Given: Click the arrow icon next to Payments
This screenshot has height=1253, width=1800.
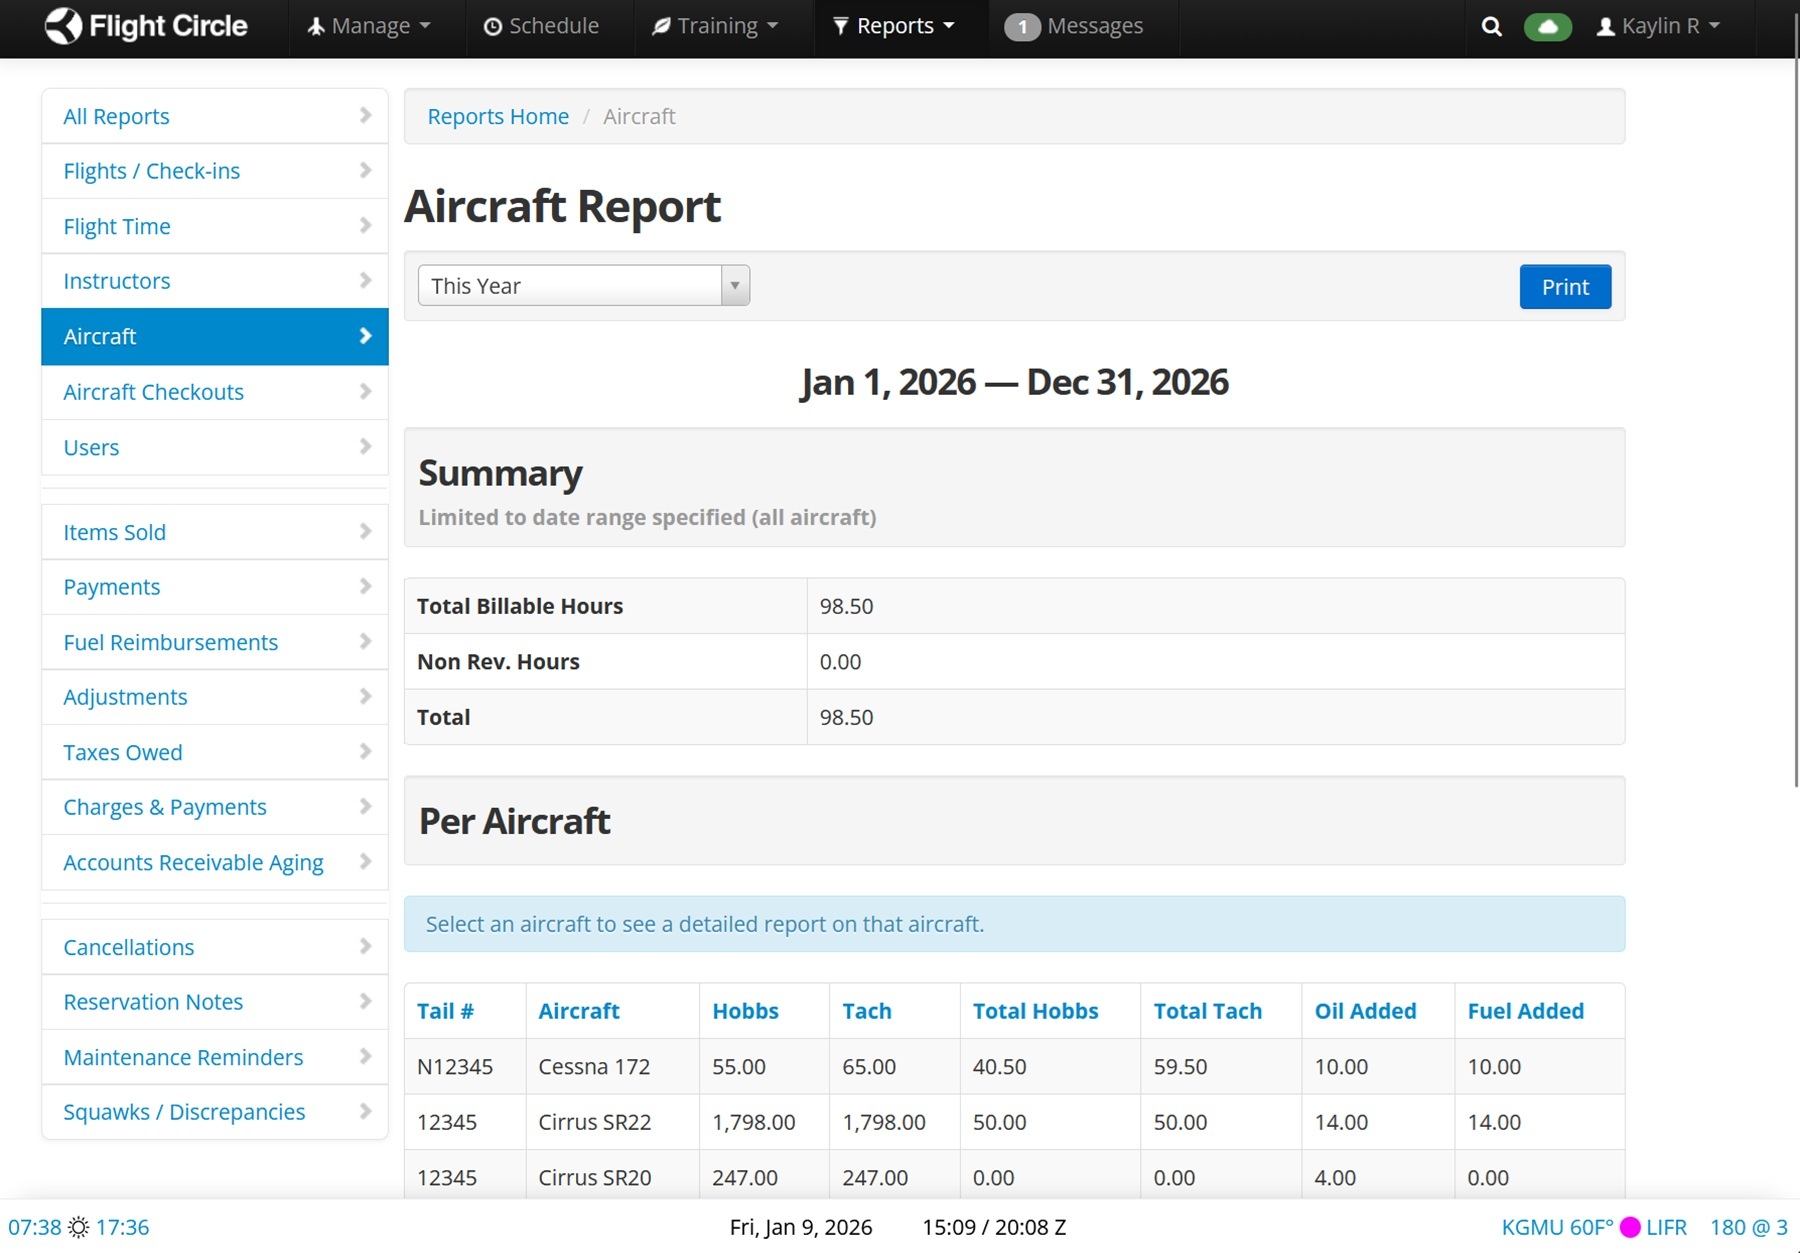Looking at the screenshot, I should tap(365, 586).
